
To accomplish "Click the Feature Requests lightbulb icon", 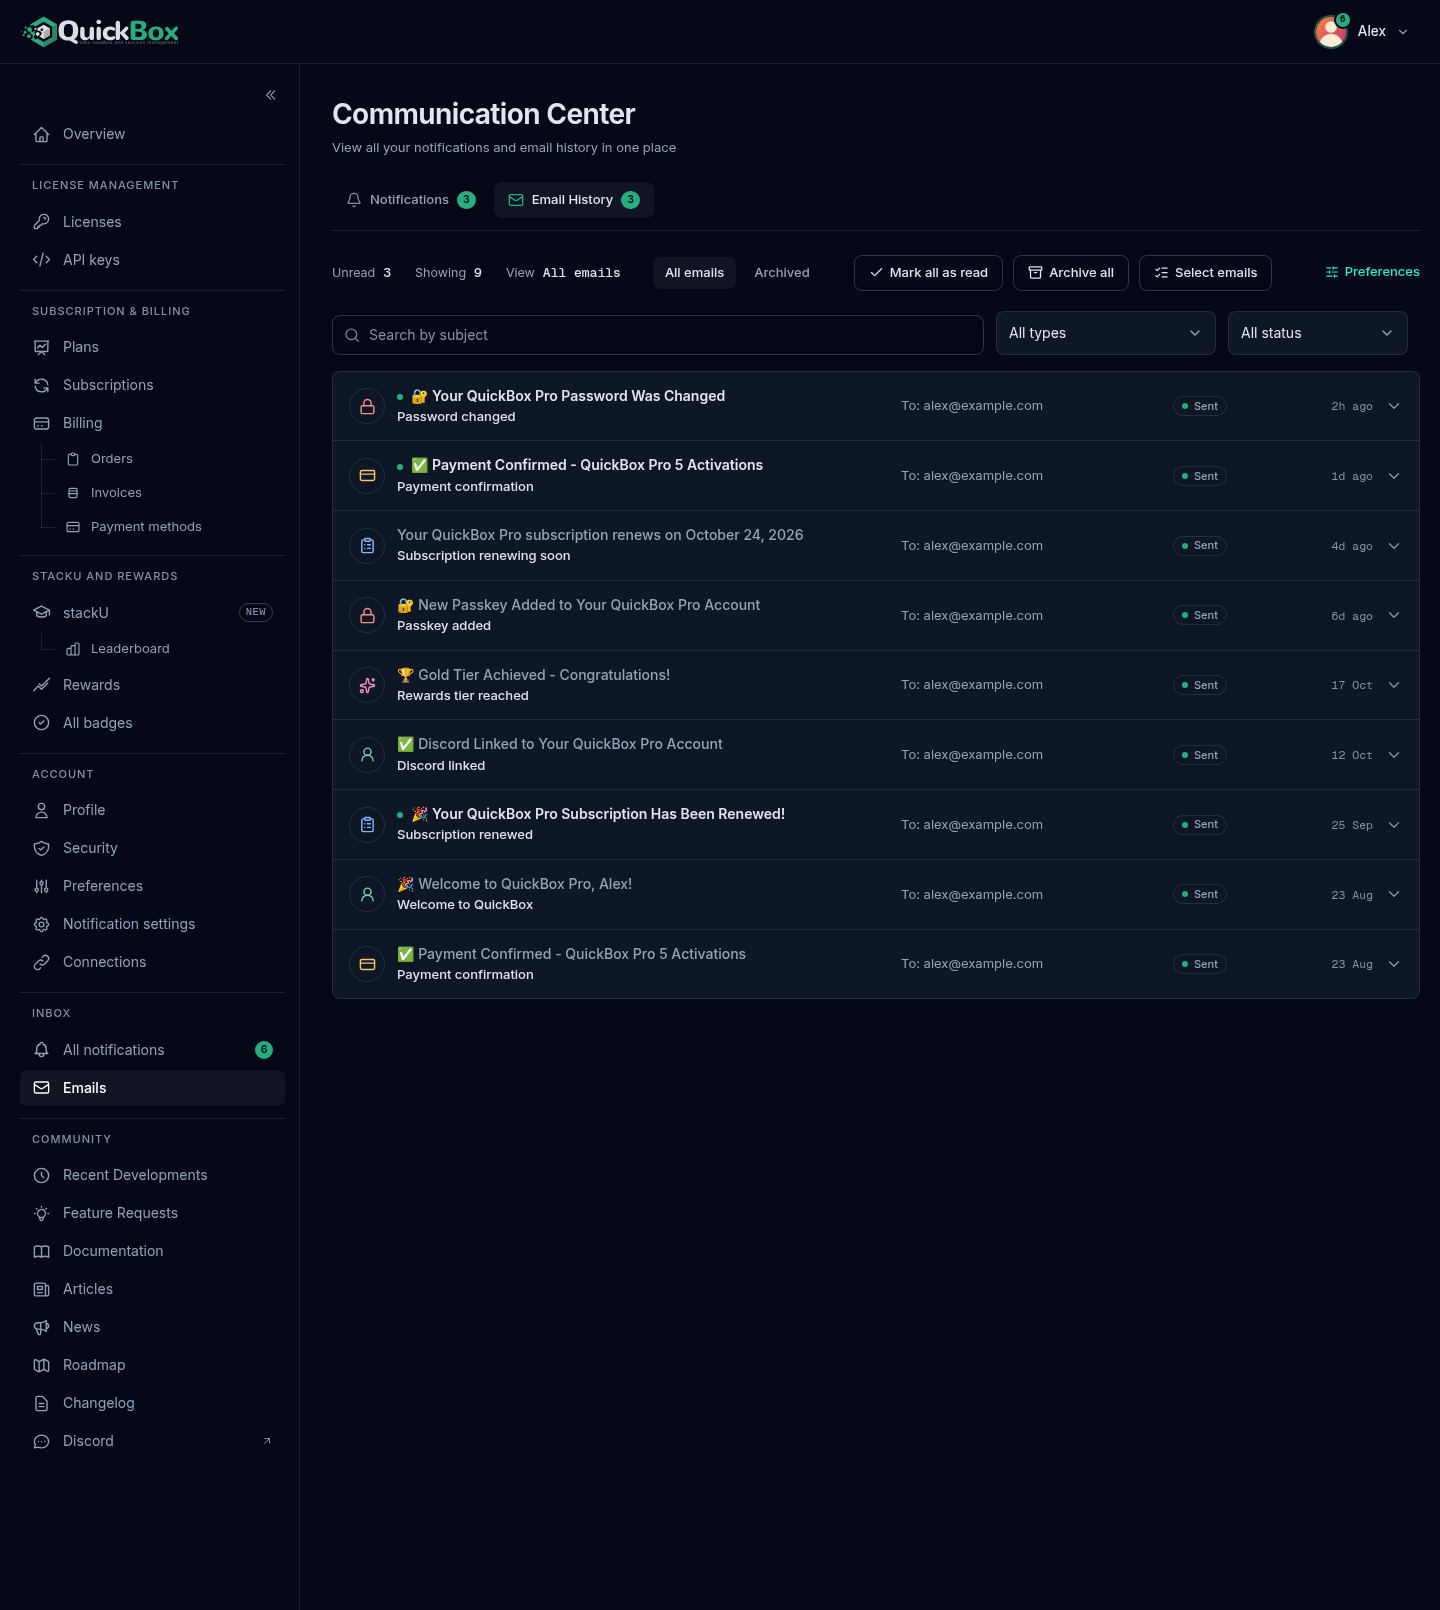I will point(41,1213).
